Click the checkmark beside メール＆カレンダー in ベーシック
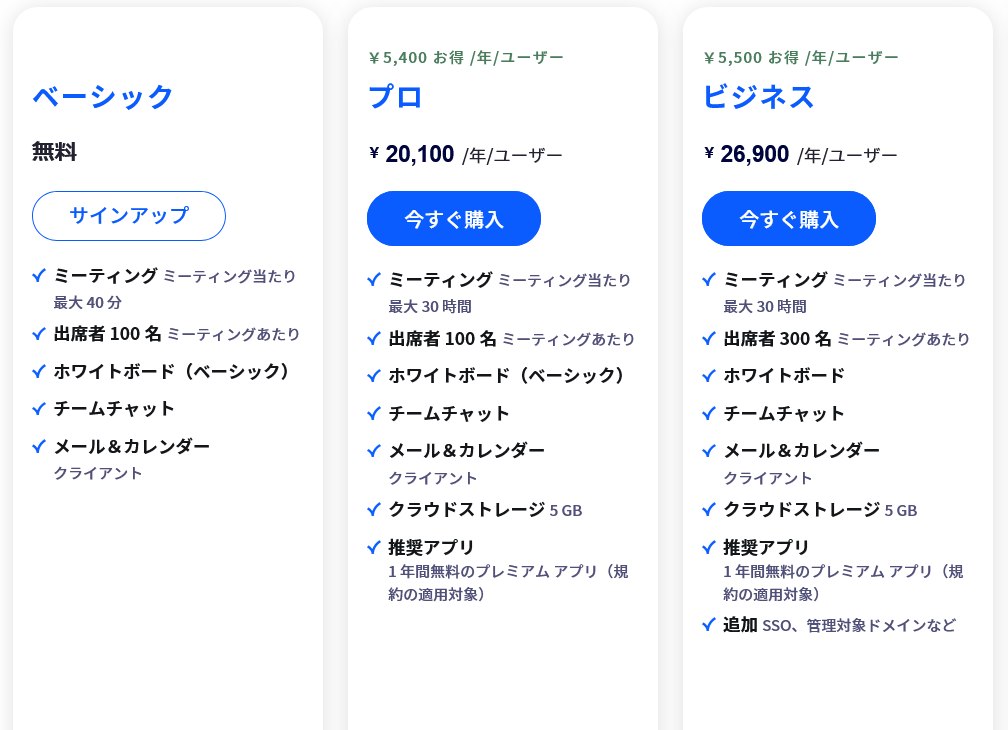 37,447
